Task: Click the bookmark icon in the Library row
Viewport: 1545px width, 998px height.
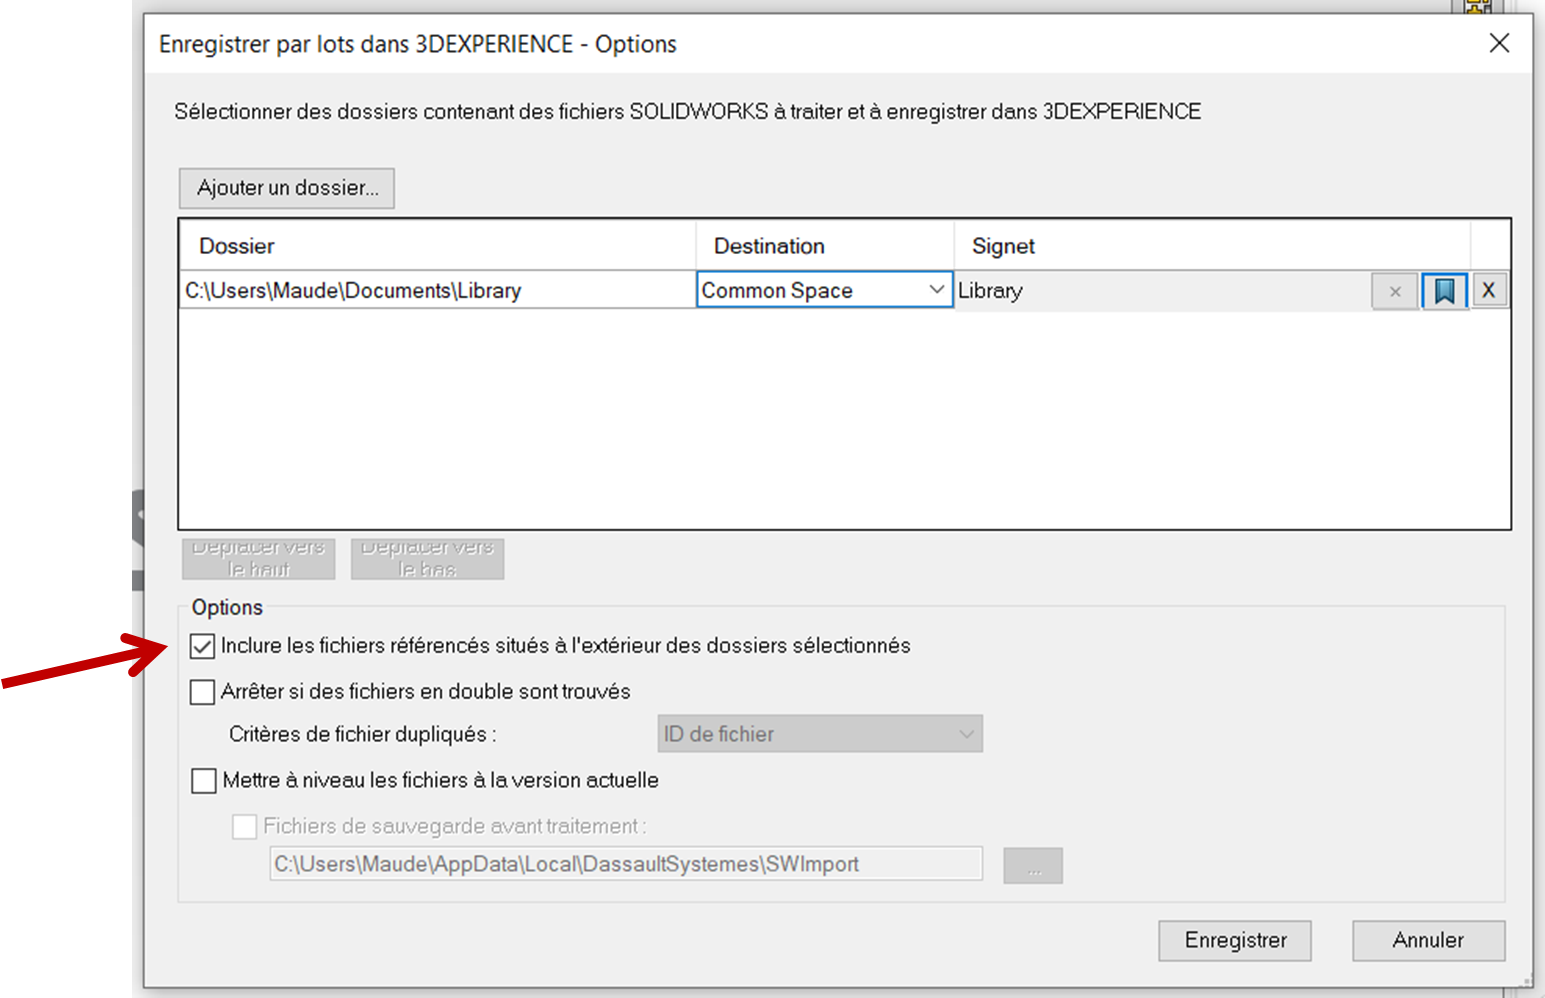Action: click(x=1444, y=291)
